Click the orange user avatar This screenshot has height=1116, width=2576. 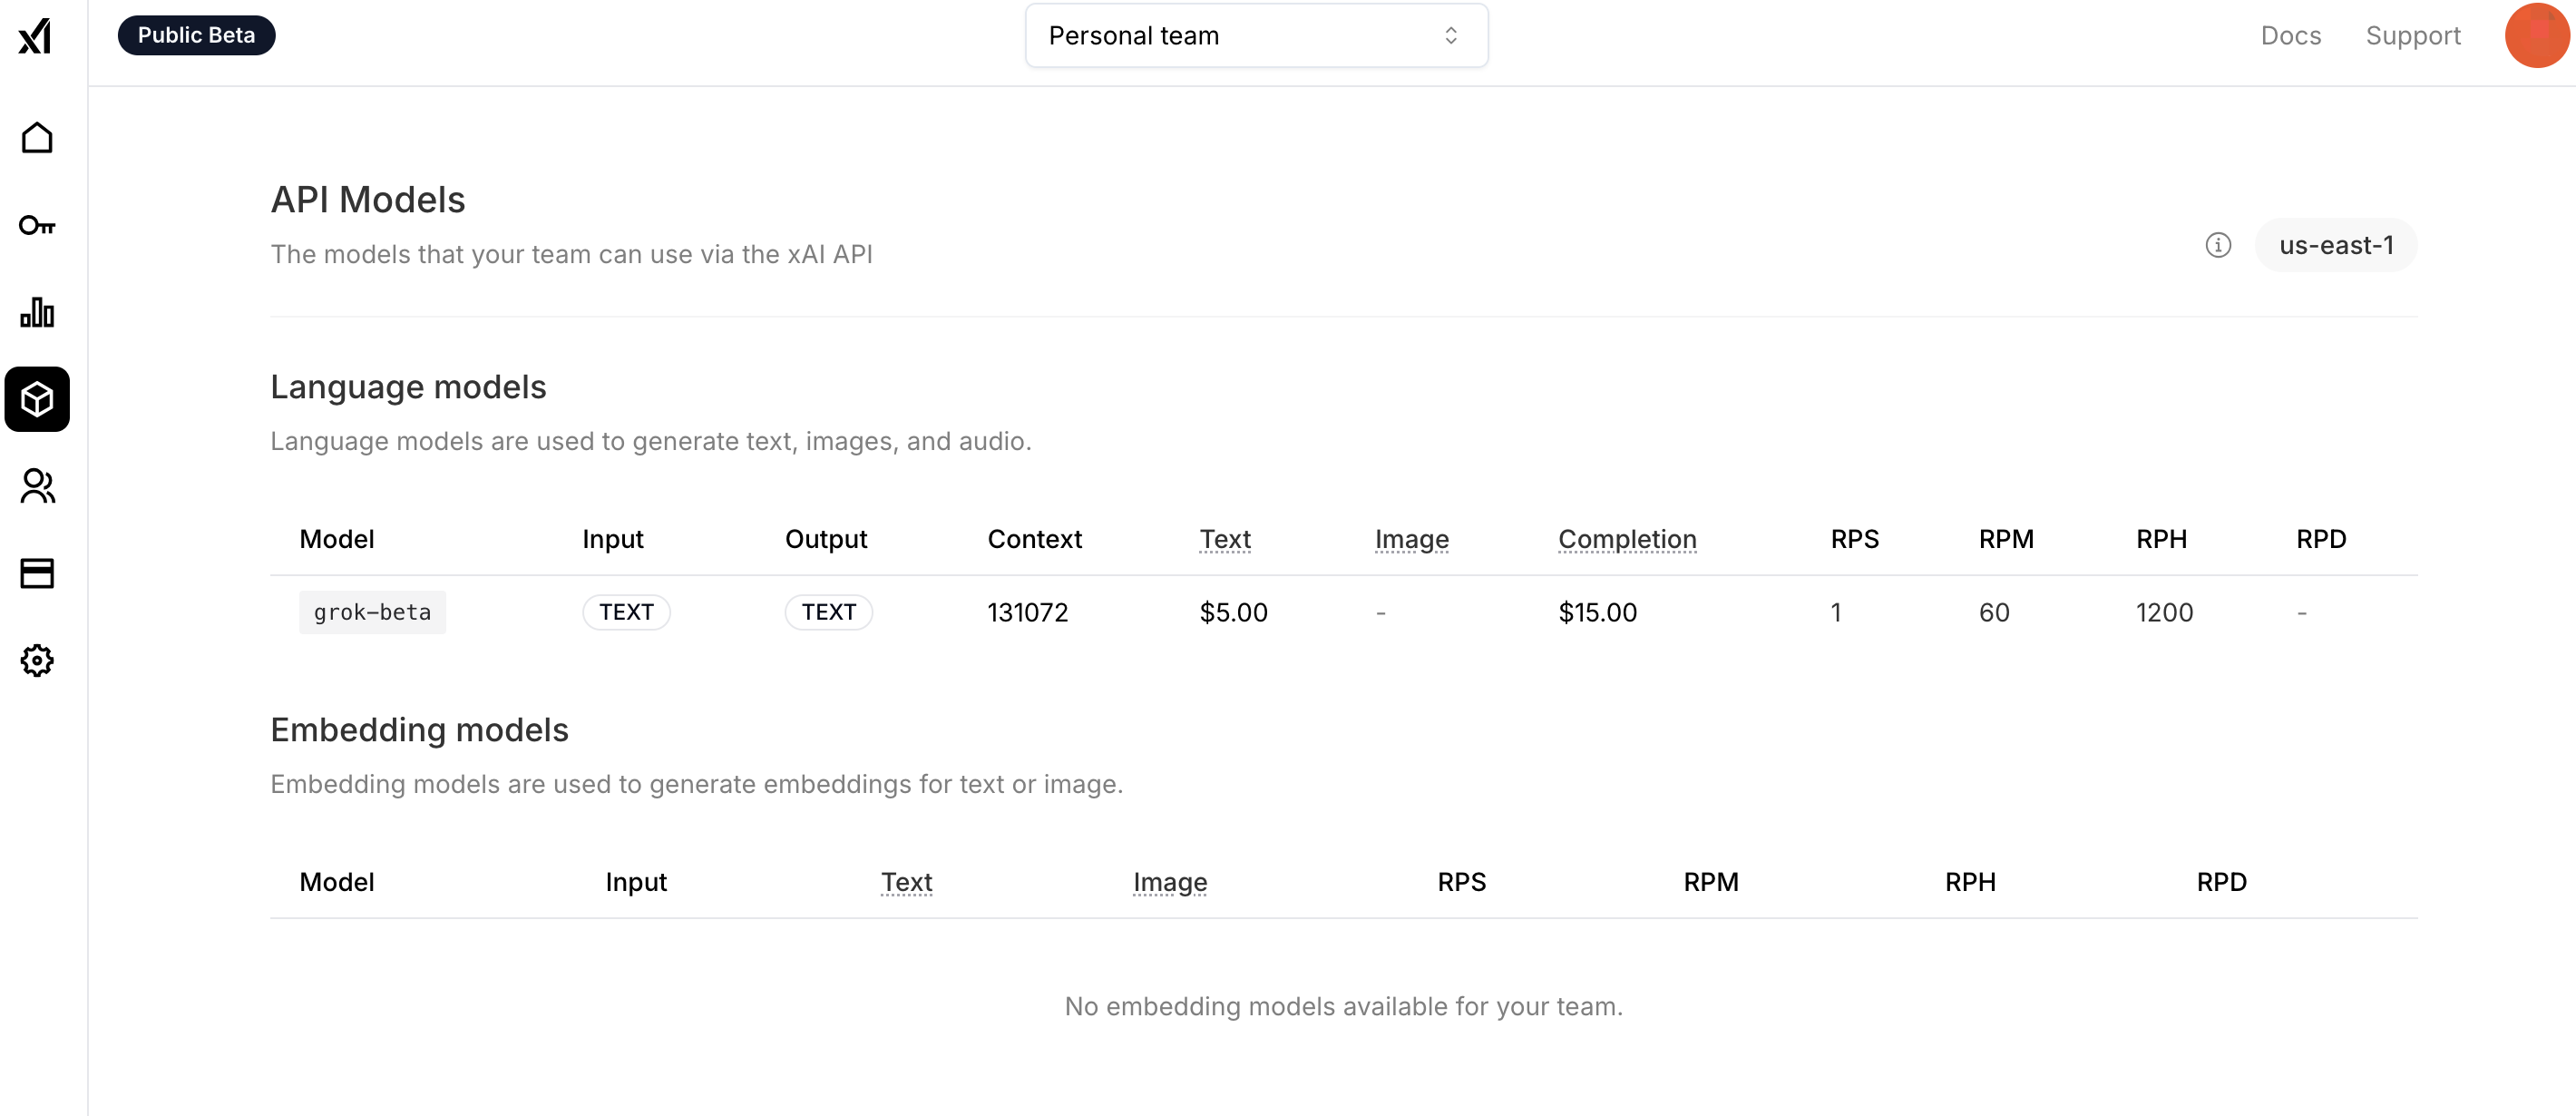[2536, 36]
